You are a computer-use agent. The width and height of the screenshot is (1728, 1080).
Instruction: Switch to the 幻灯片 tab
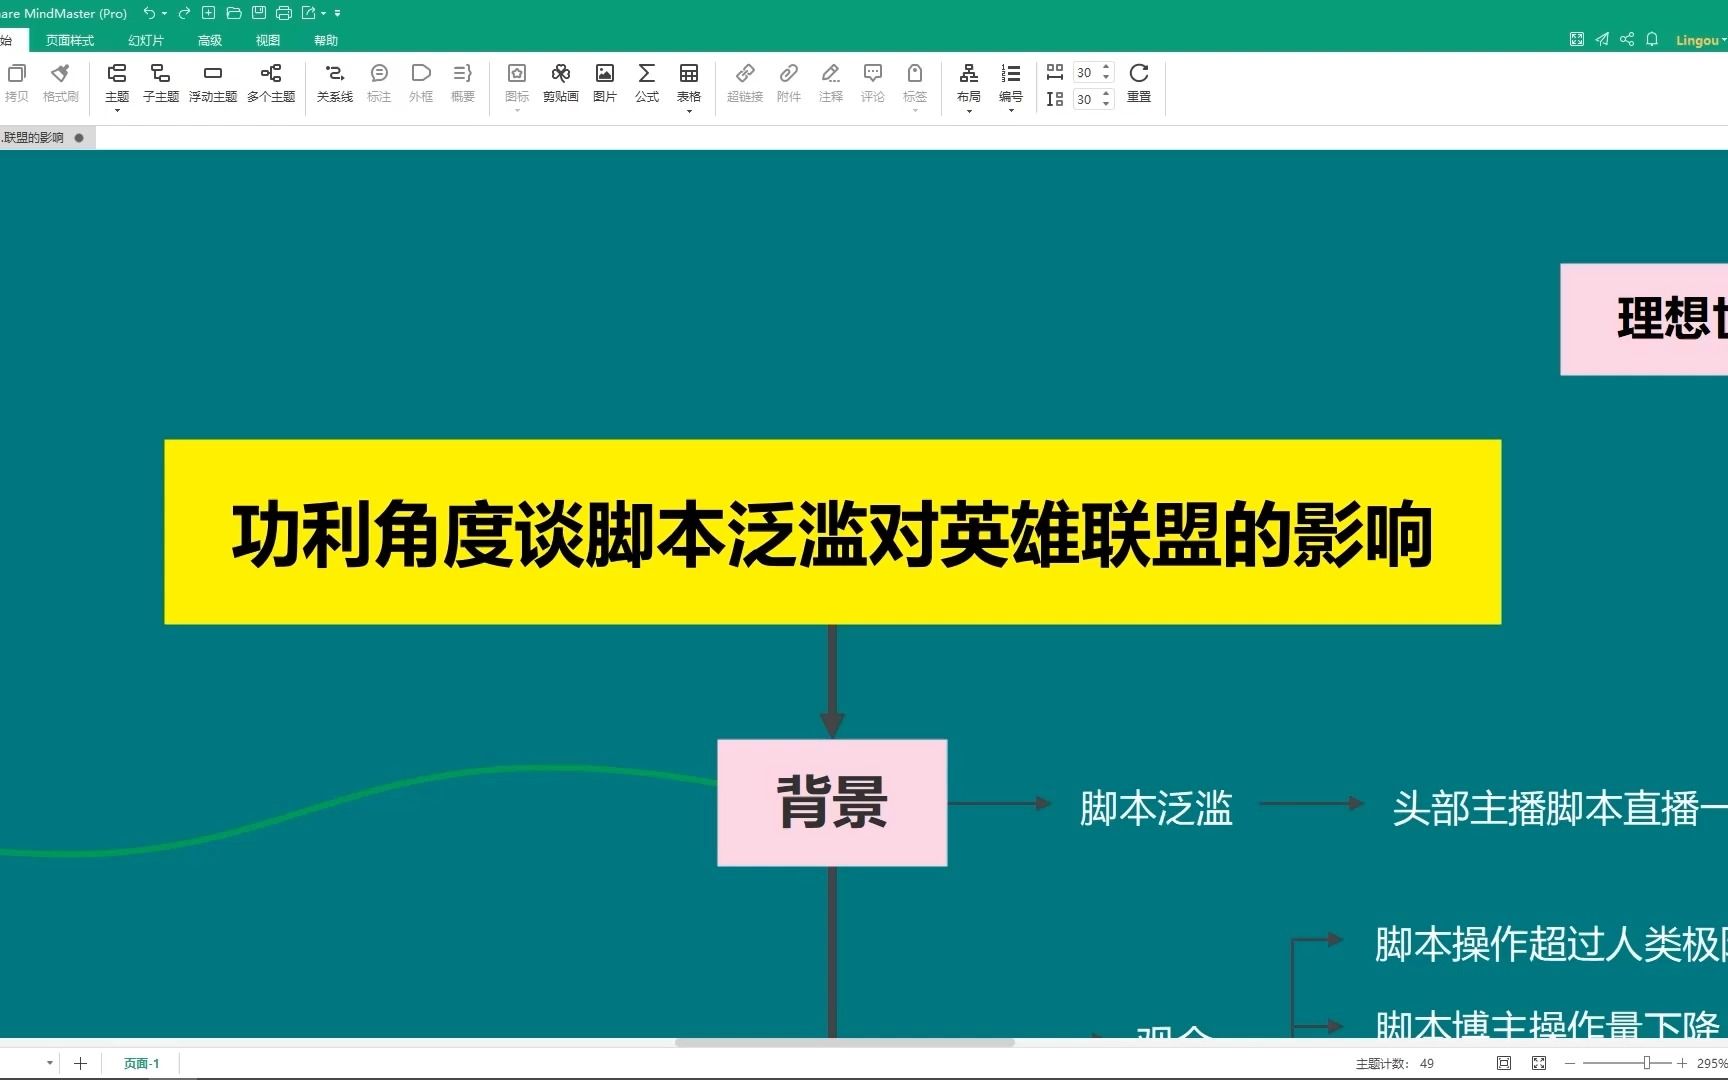click(x=146, y=40)
